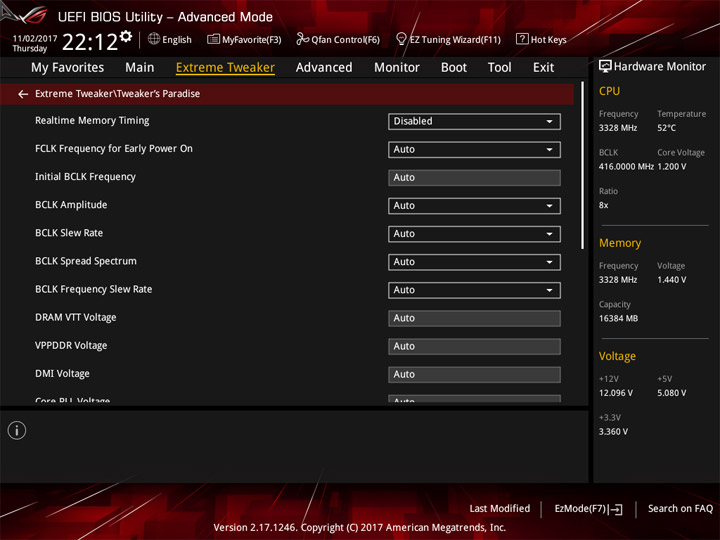Open the BCLK Slew Rate dropdown
Screen dimensions: 720x540
(x=474, y=234)
